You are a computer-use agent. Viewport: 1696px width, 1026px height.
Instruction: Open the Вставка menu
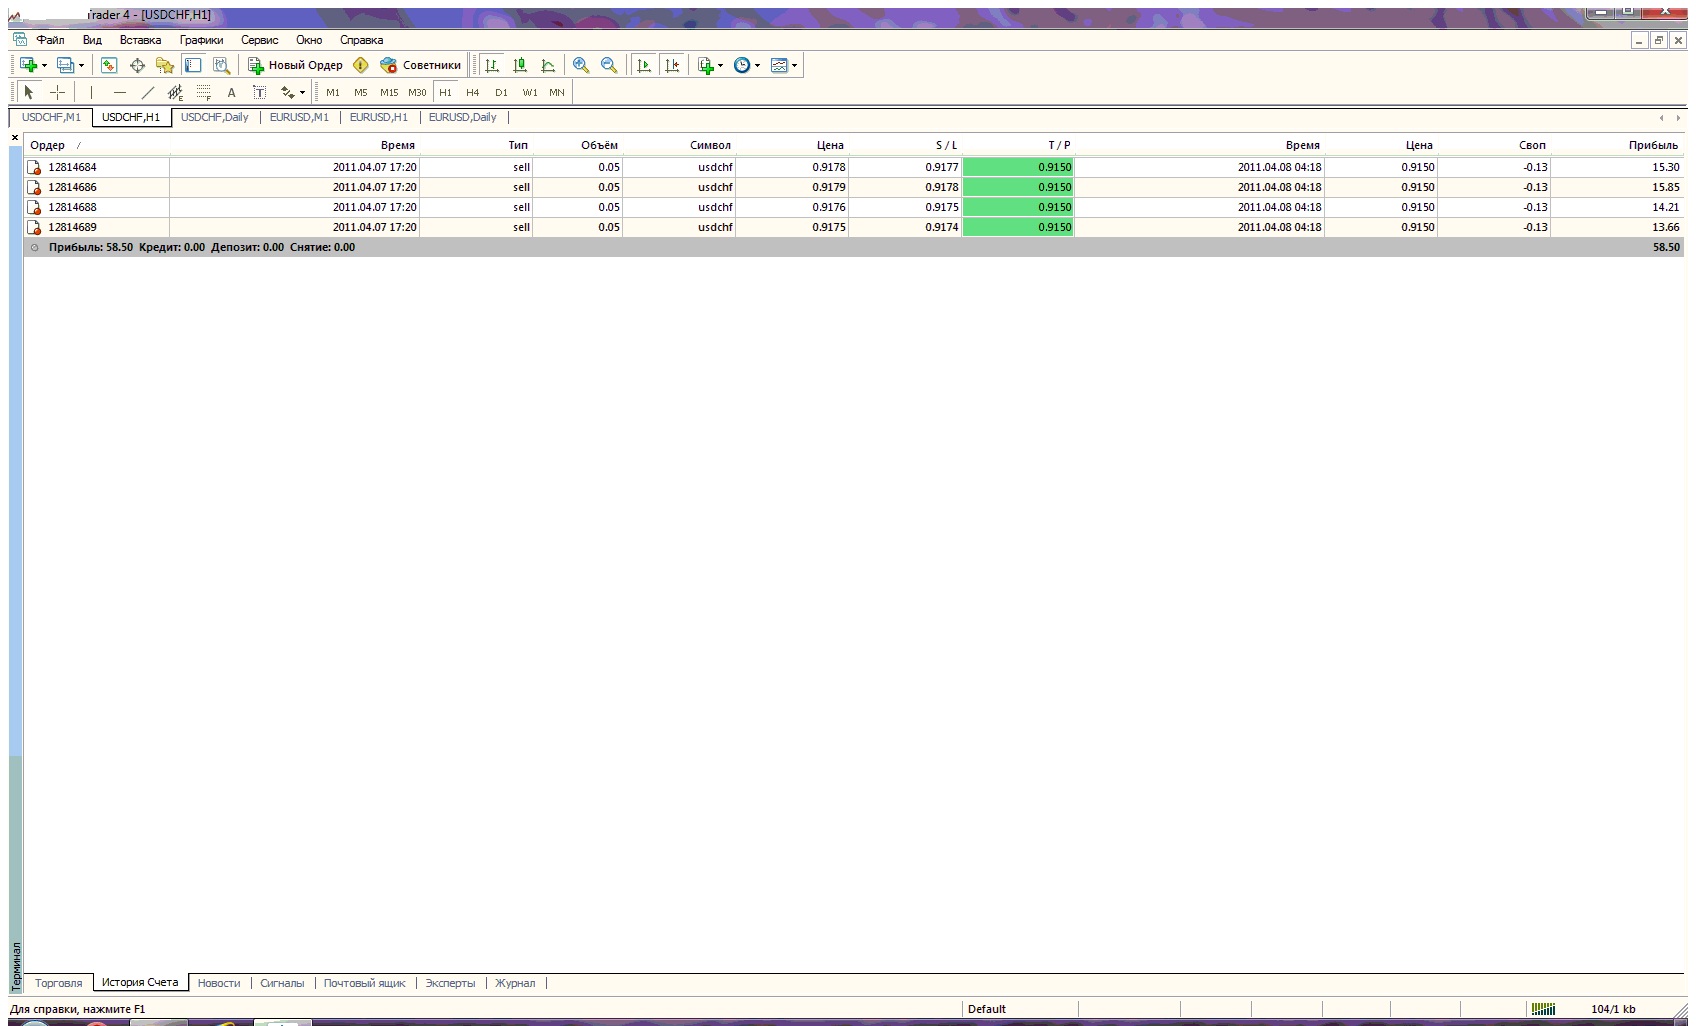[140, 40]
